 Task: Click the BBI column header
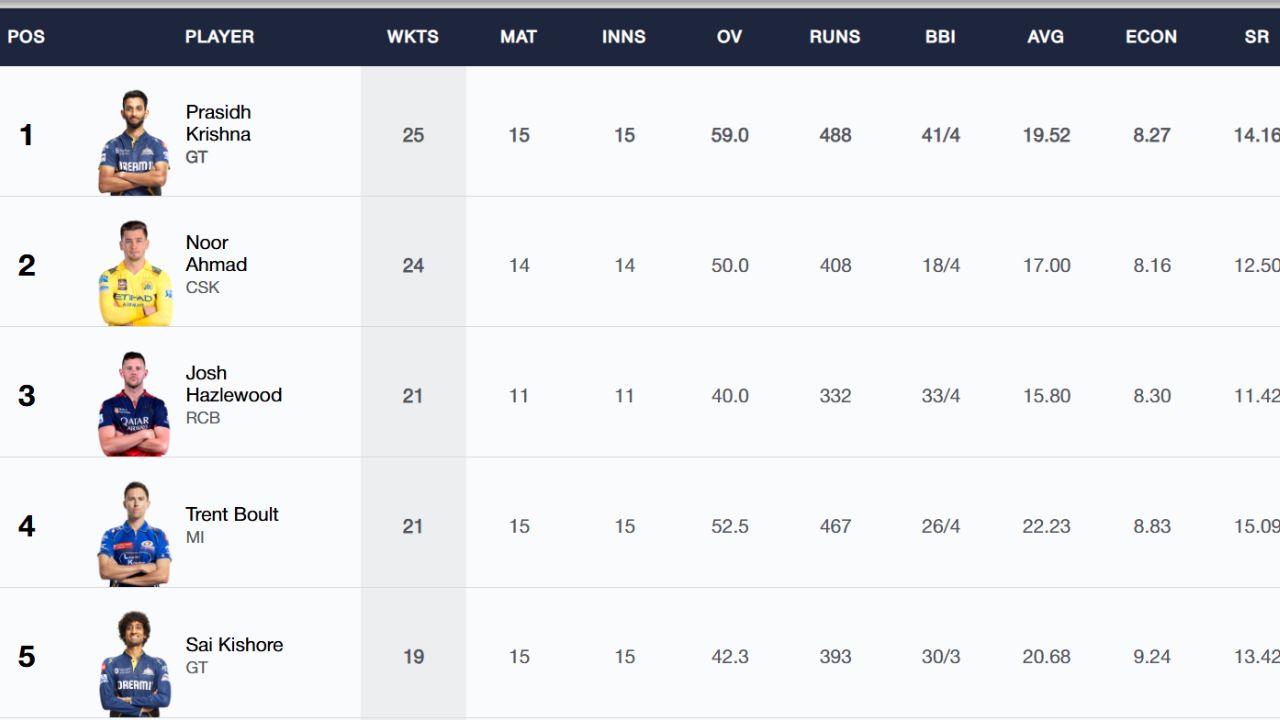pyautogui.click(x=940, y=36)
